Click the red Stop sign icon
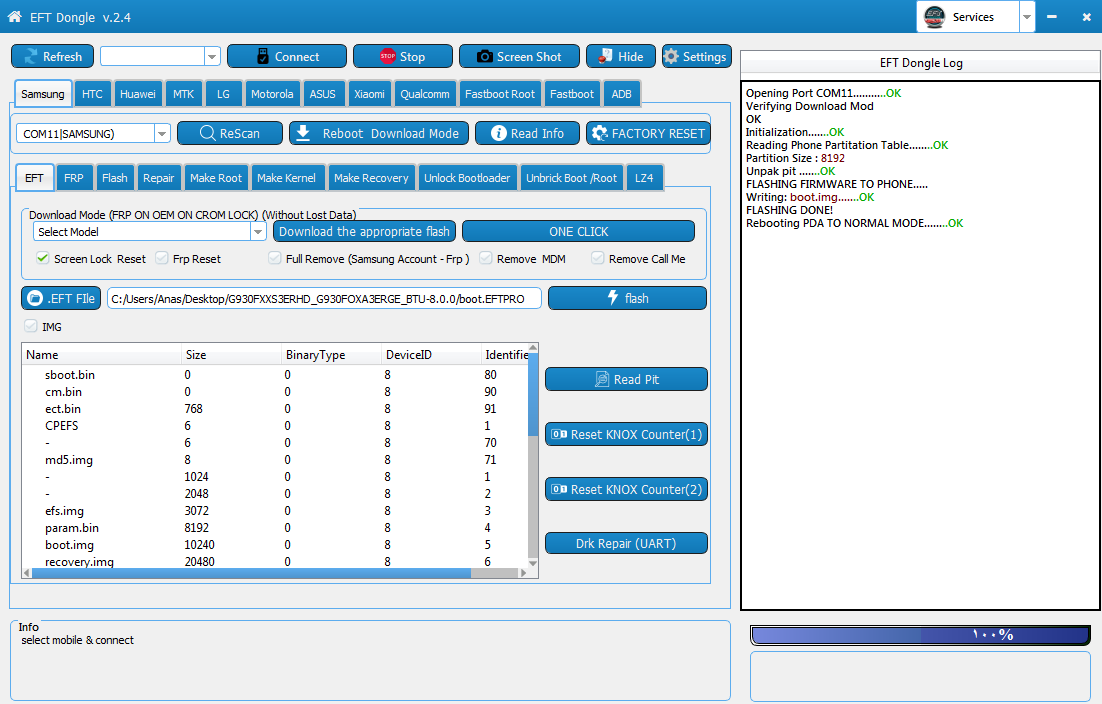The image size is (1102, 704). (387, 57)
